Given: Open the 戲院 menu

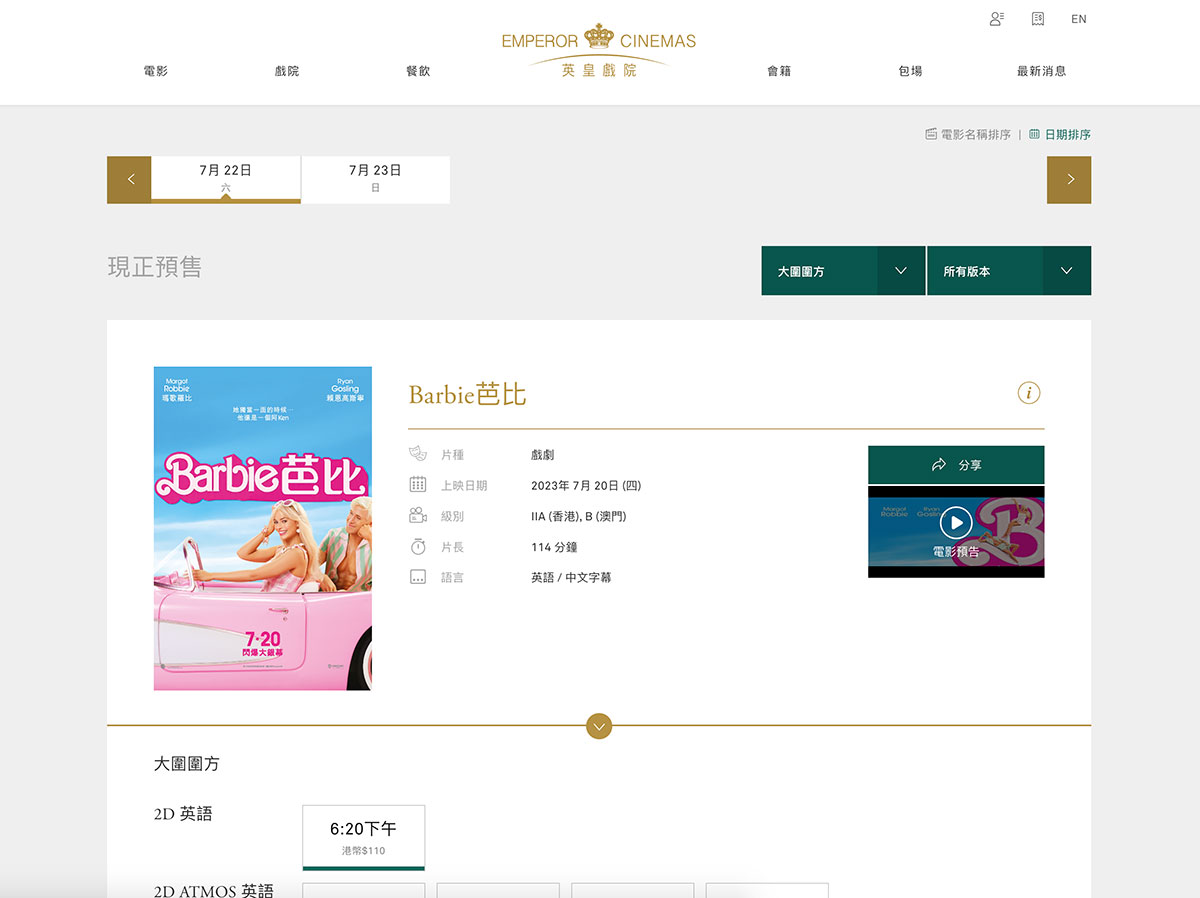Looking at the screenshot, I should [x=287, y=71].
